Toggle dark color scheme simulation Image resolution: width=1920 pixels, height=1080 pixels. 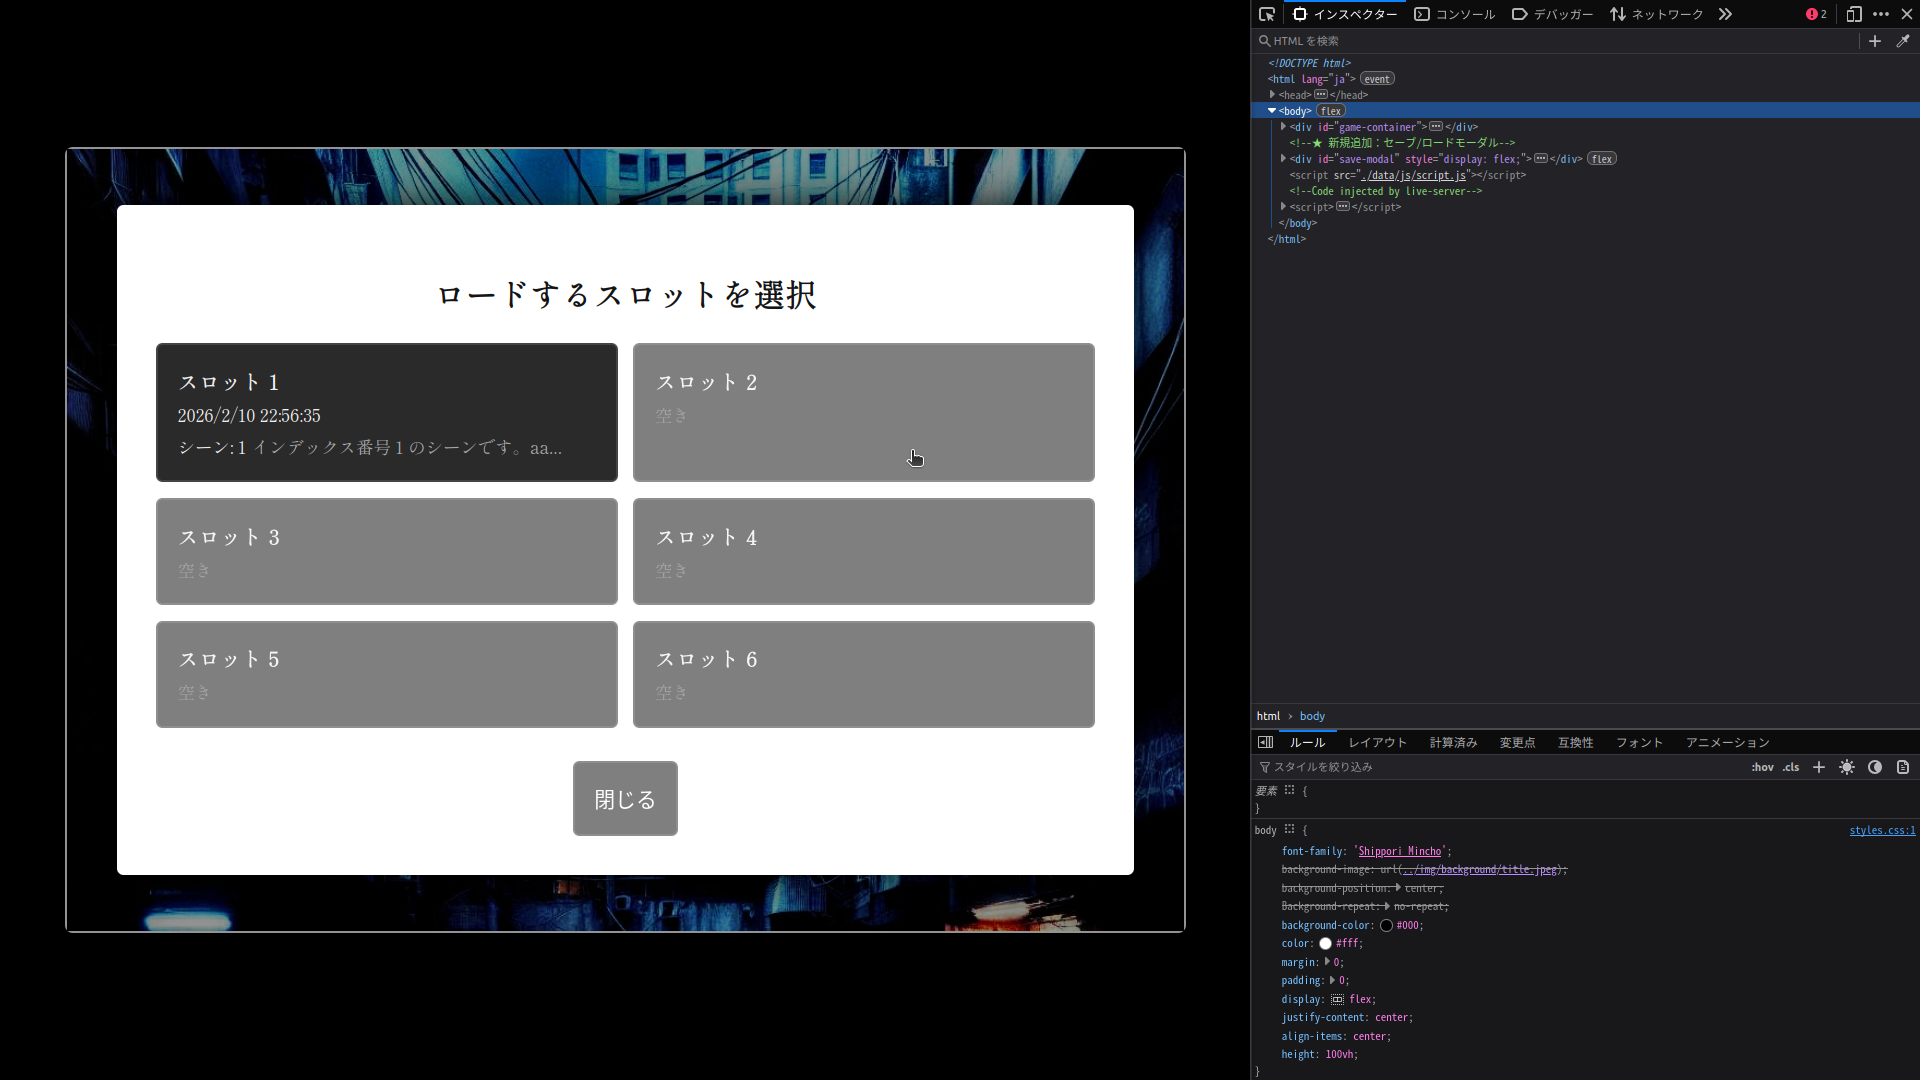click(x=1875, y=767)
